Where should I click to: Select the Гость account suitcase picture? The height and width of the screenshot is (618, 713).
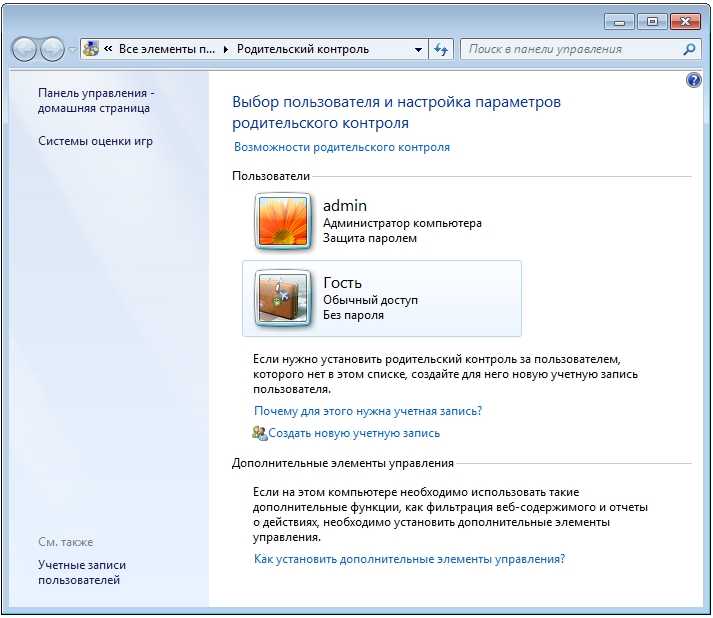[283, 298]
